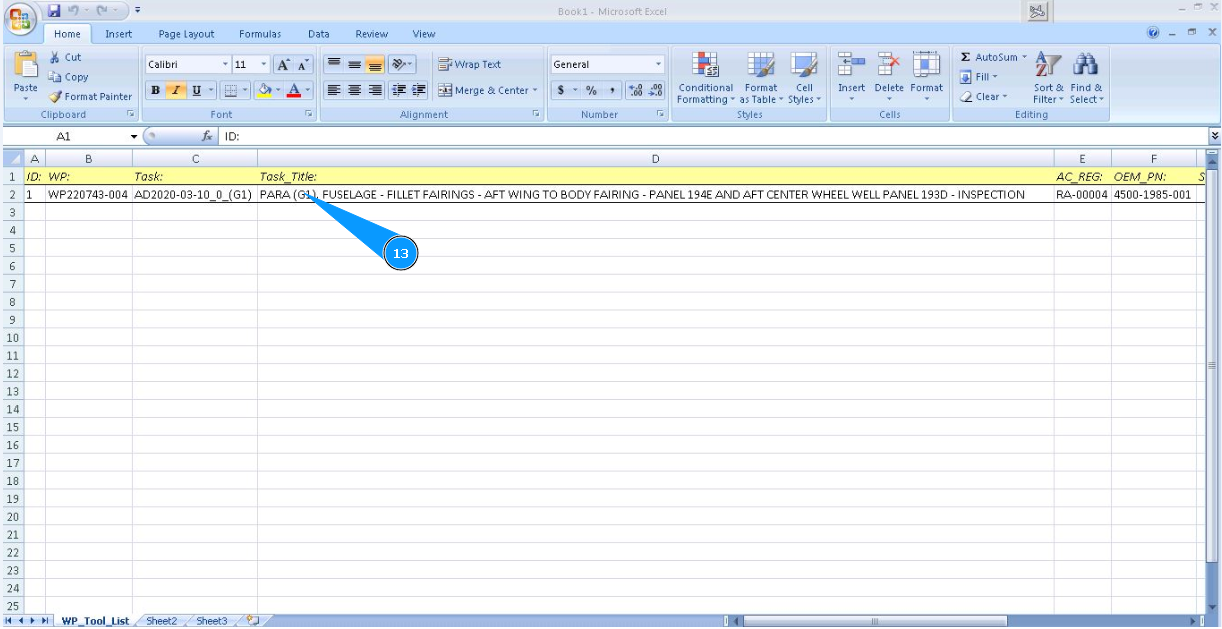Viewport: 1222px width, 629px height.
Task: Open the font name Calibri dropdown
Action: [x=225, y=64]
